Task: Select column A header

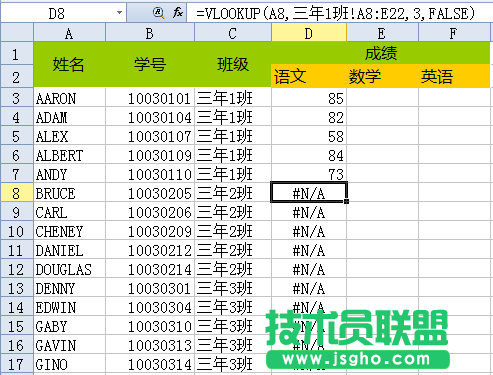Action: point(69,33)
